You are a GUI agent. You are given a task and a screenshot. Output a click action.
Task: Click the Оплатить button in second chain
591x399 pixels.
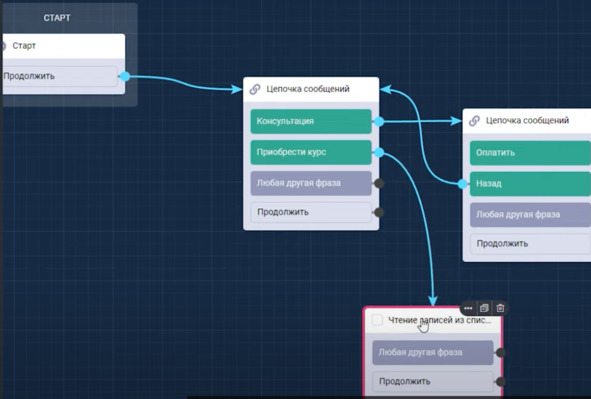coord(530,153)
